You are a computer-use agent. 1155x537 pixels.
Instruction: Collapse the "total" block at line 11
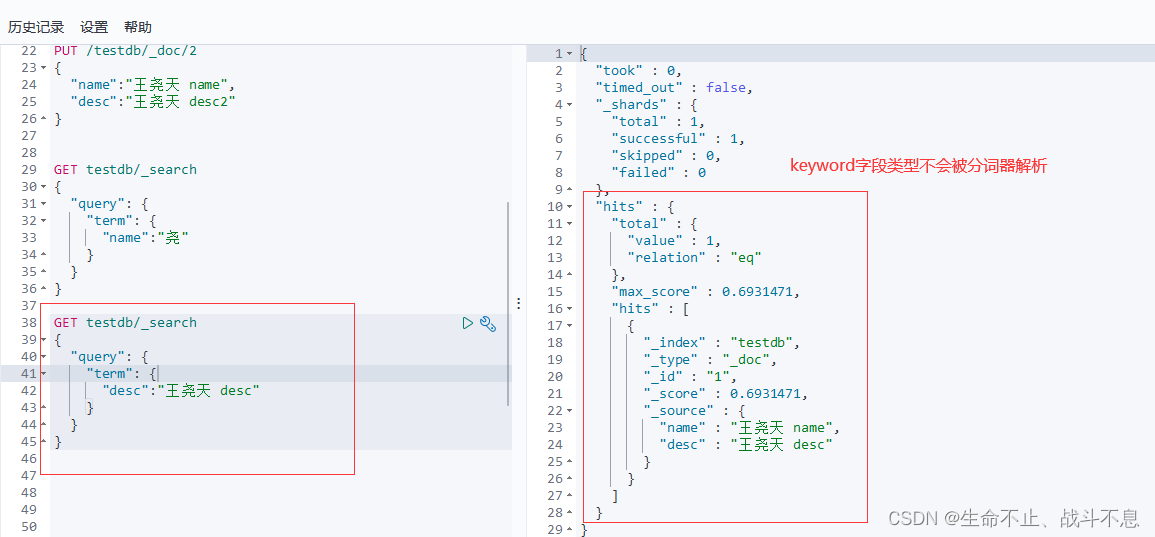(x=570, y=224)
